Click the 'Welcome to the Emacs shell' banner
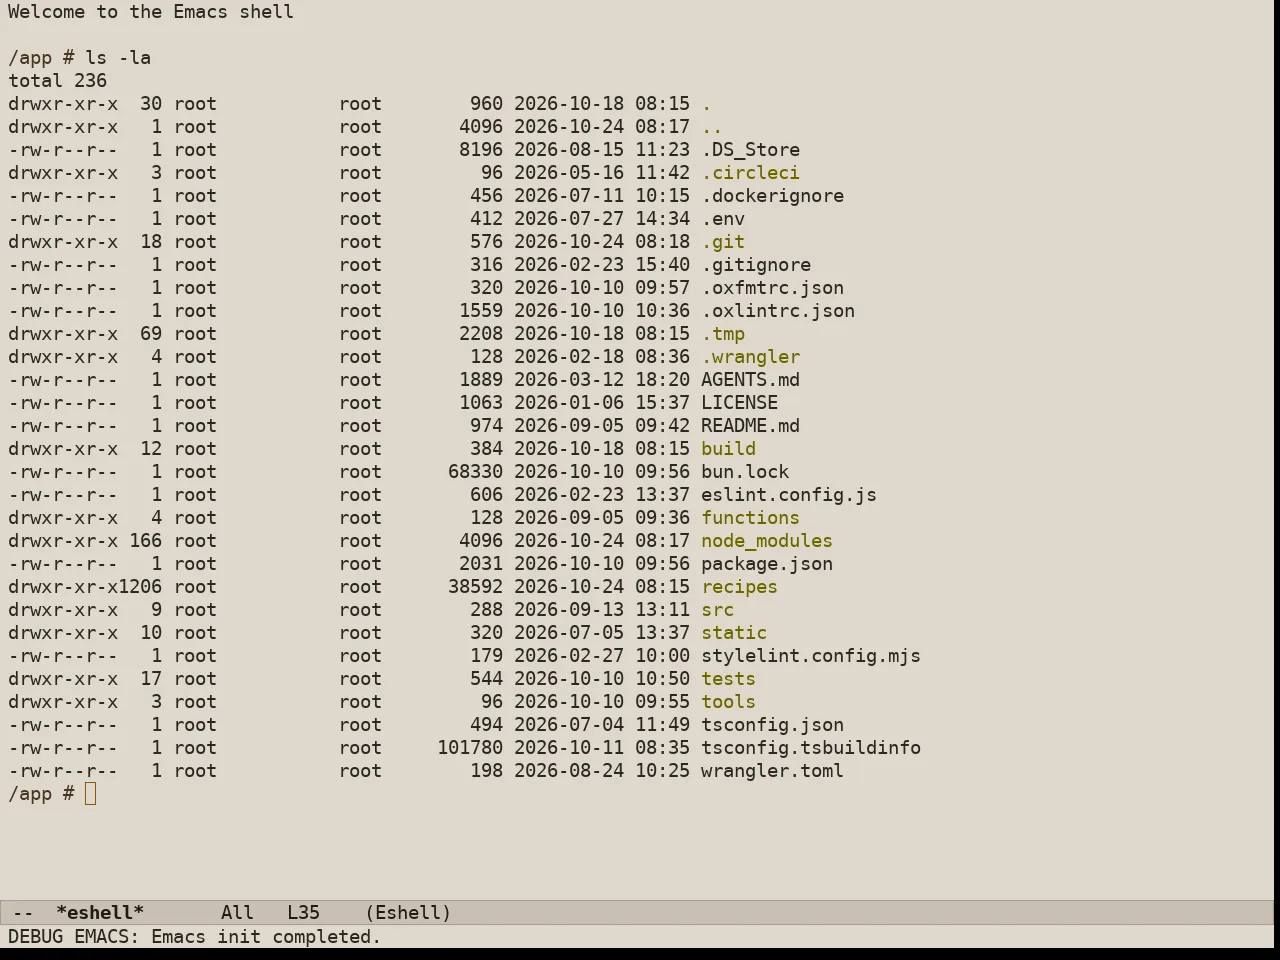This screenshot has height=960, width=1280. tap(151, 12)
